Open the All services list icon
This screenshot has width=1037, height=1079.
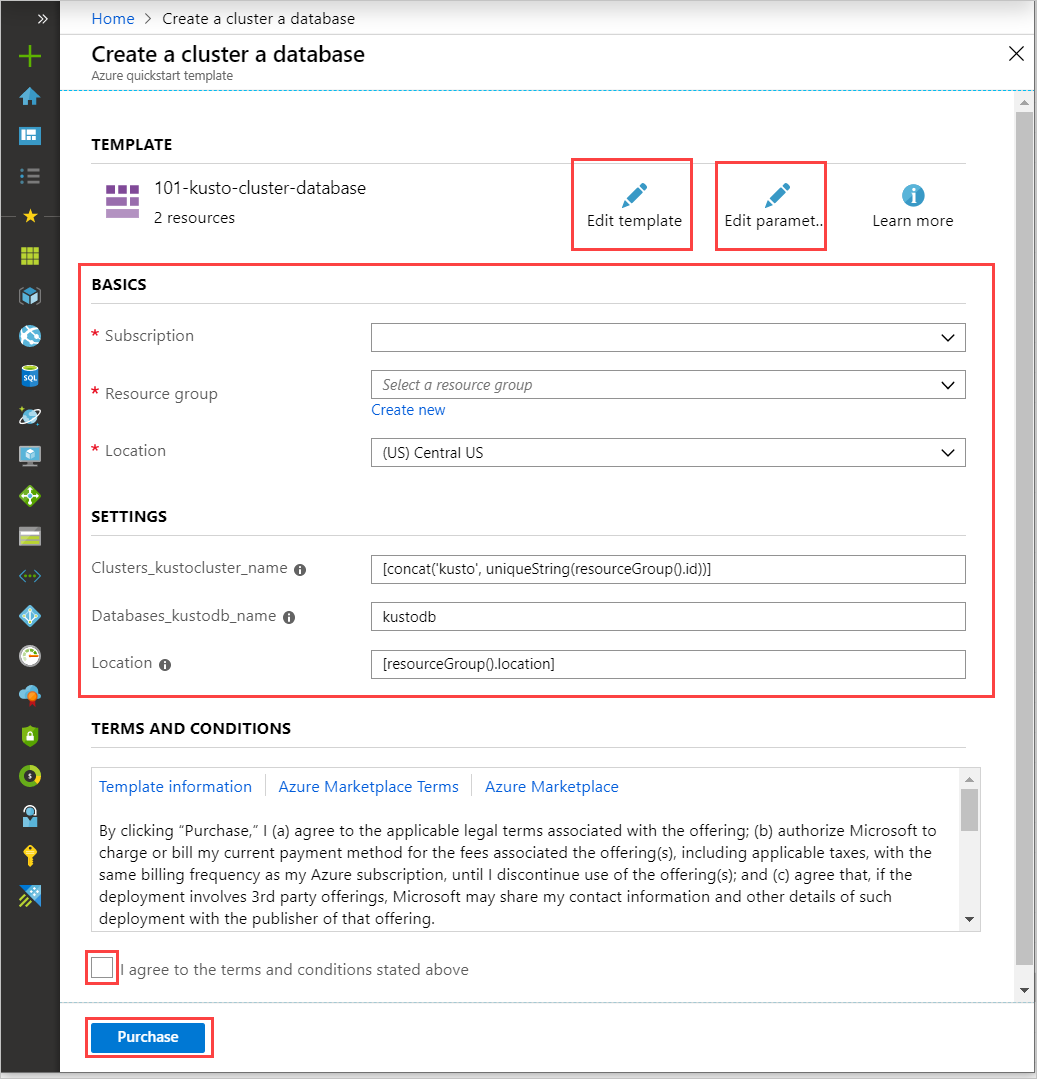point(30,176)
